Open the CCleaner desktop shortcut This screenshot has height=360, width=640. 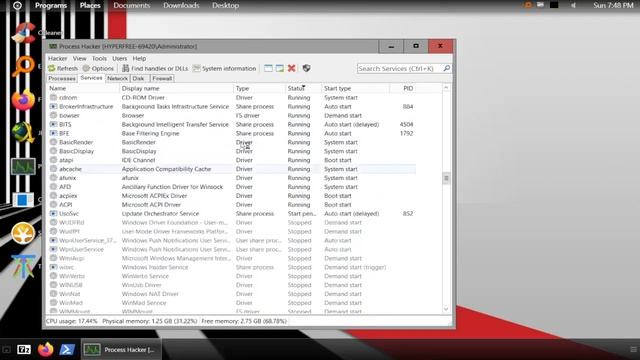pos(23,33)
